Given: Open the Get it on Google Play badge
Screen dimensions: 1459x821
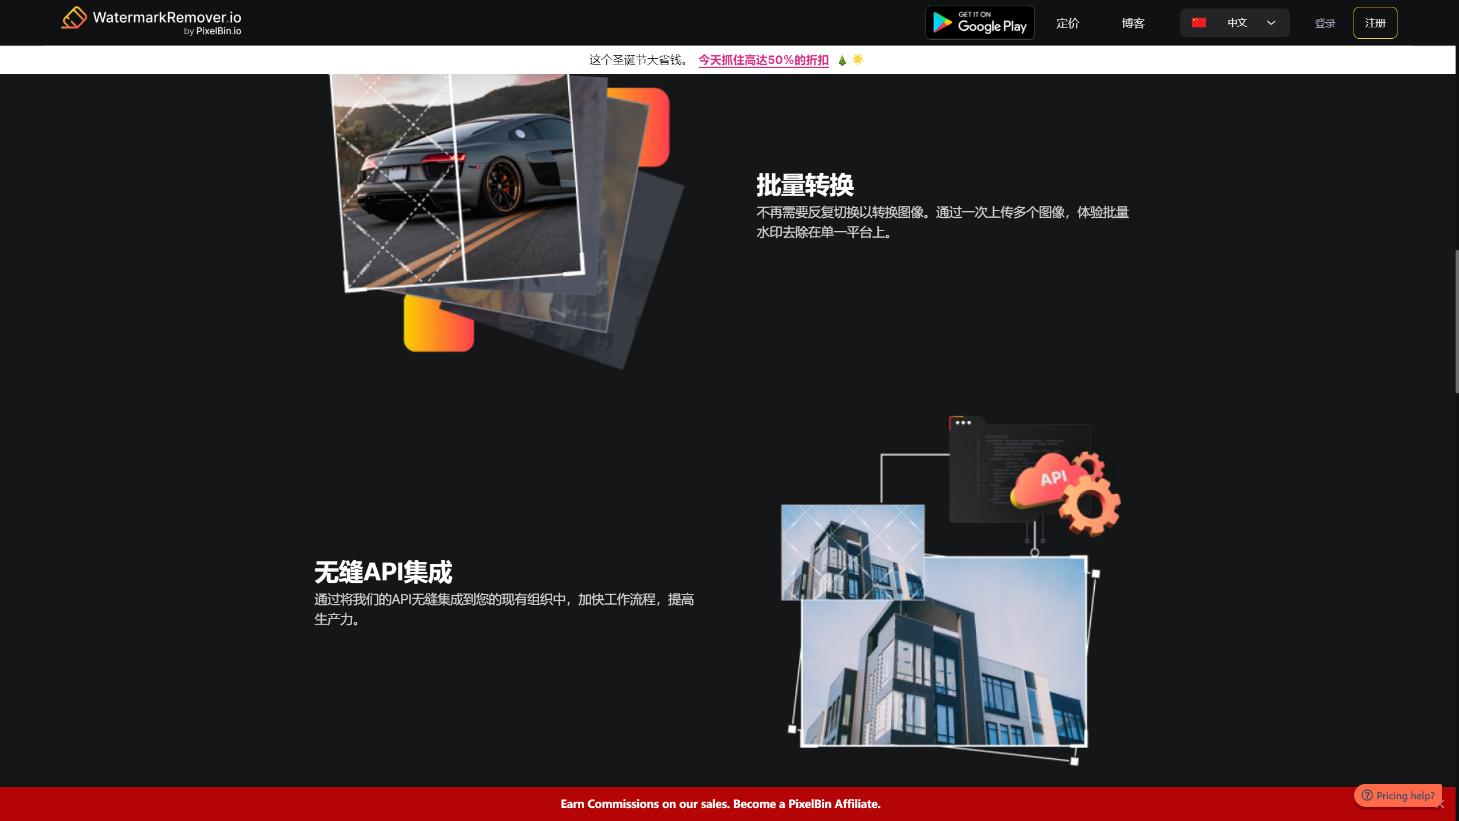Looking at the screenshot, I should [x=980, y=23].
